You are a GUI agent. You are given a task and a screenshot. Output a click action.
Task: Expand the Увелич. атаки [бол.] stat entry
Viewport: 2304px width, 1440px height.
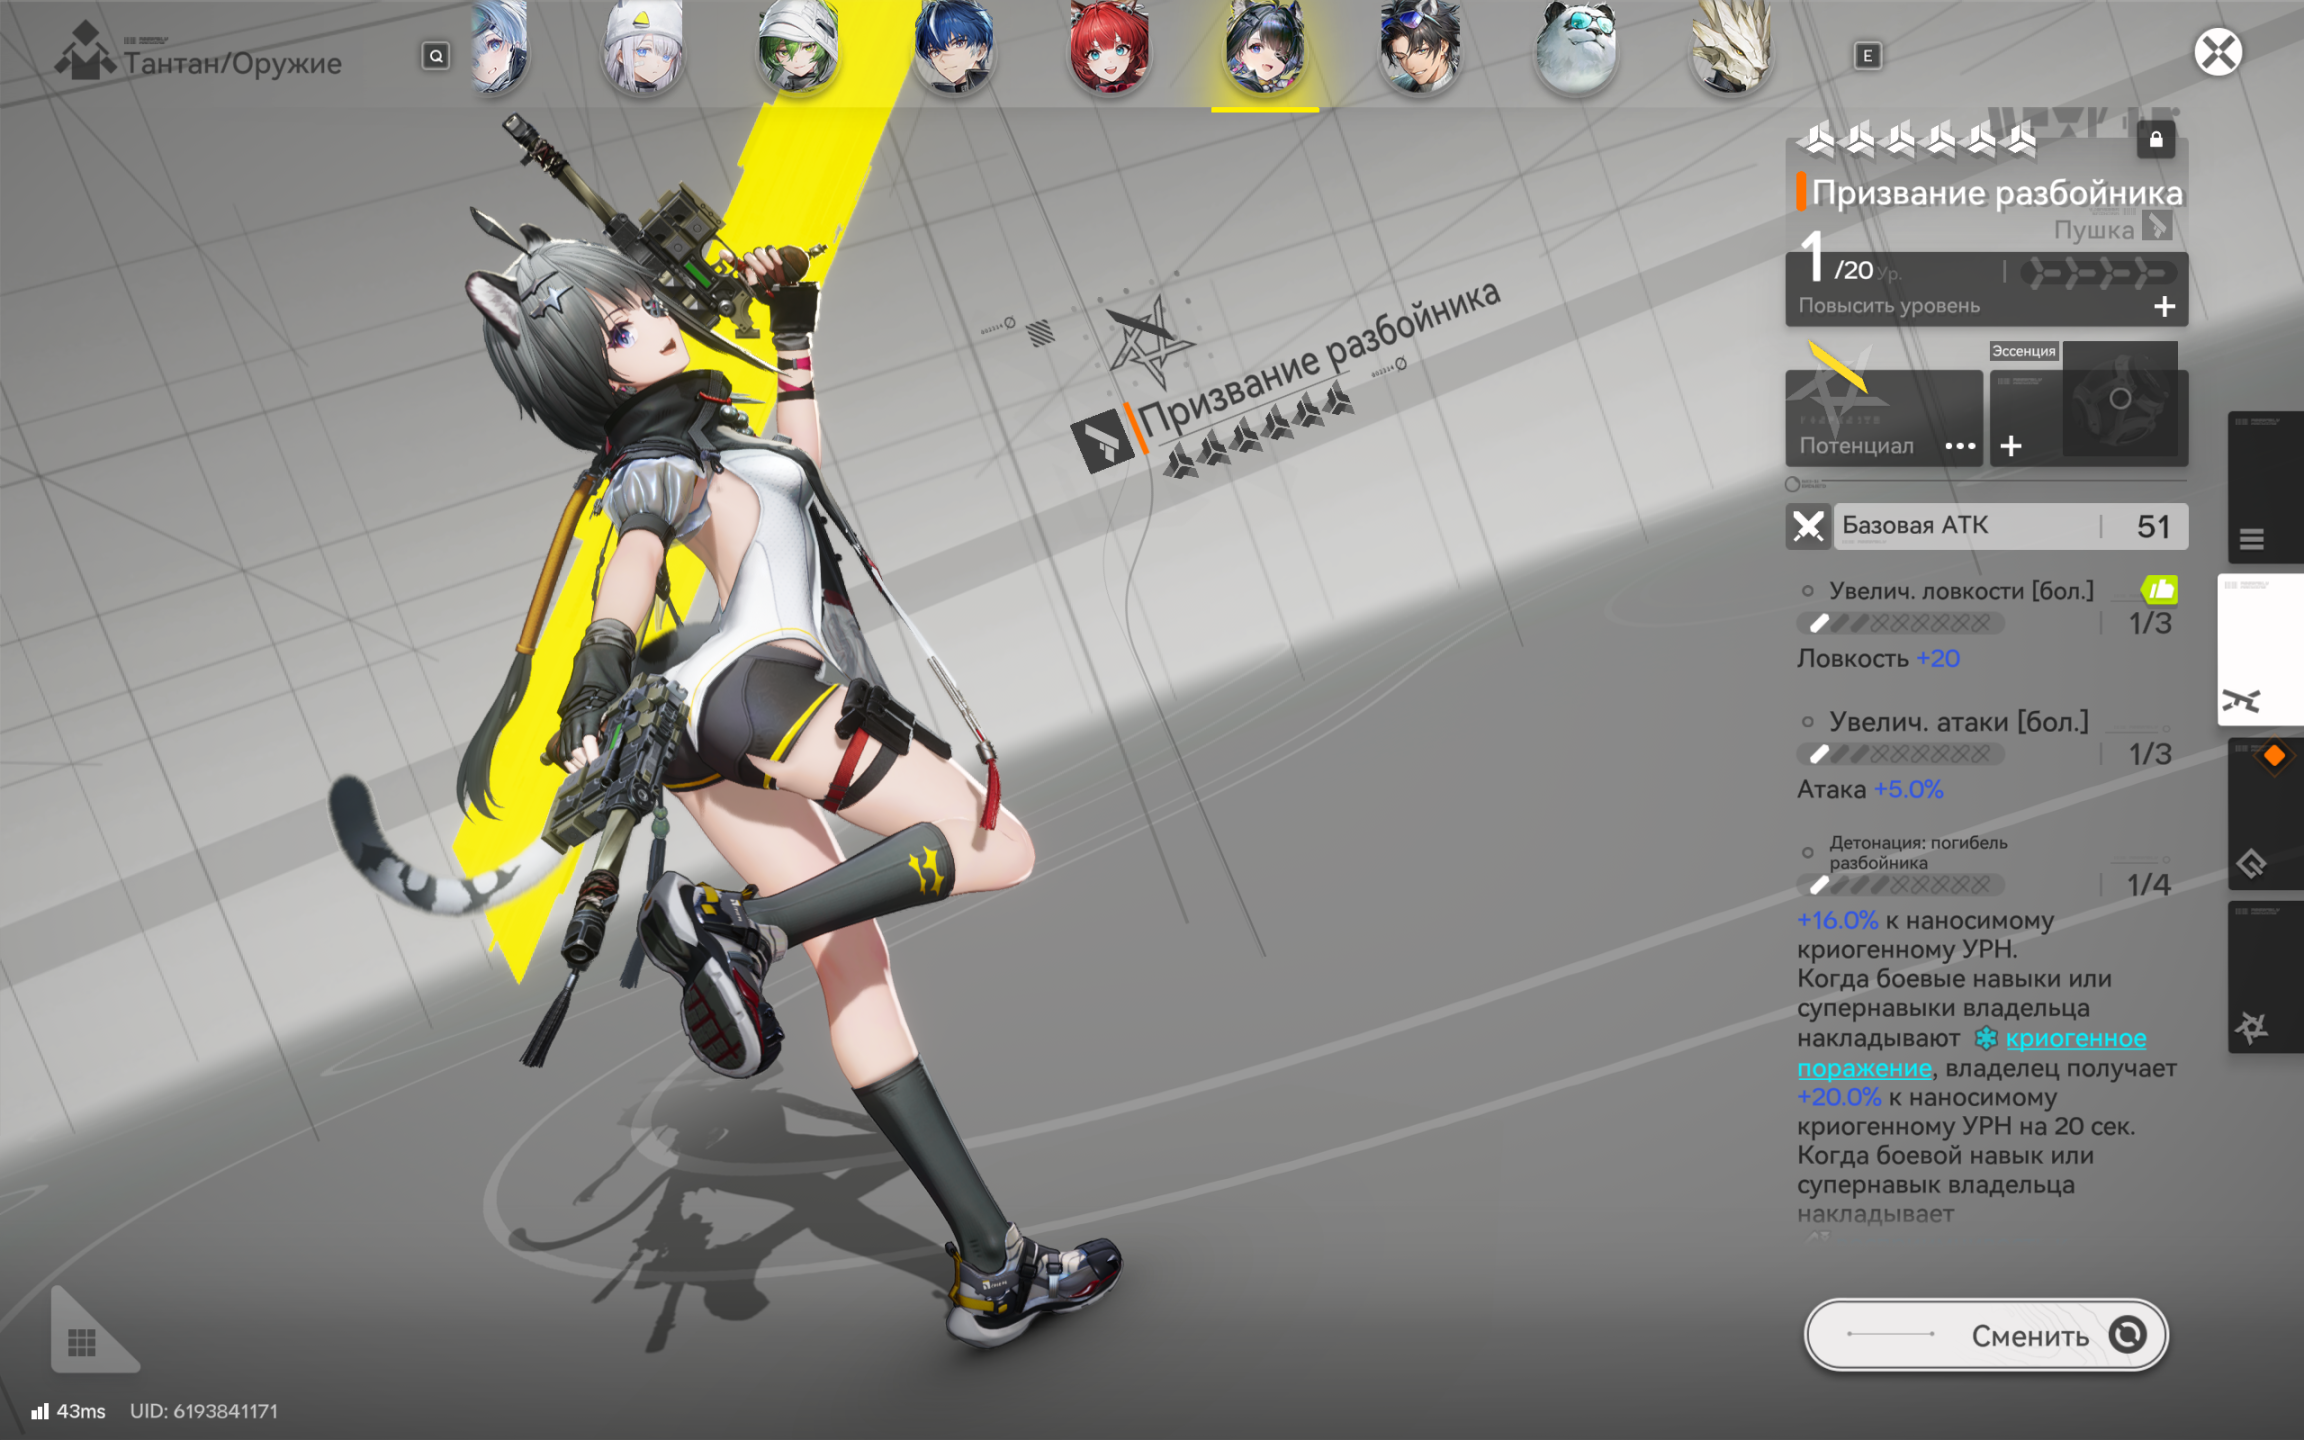click(1956, 722)
